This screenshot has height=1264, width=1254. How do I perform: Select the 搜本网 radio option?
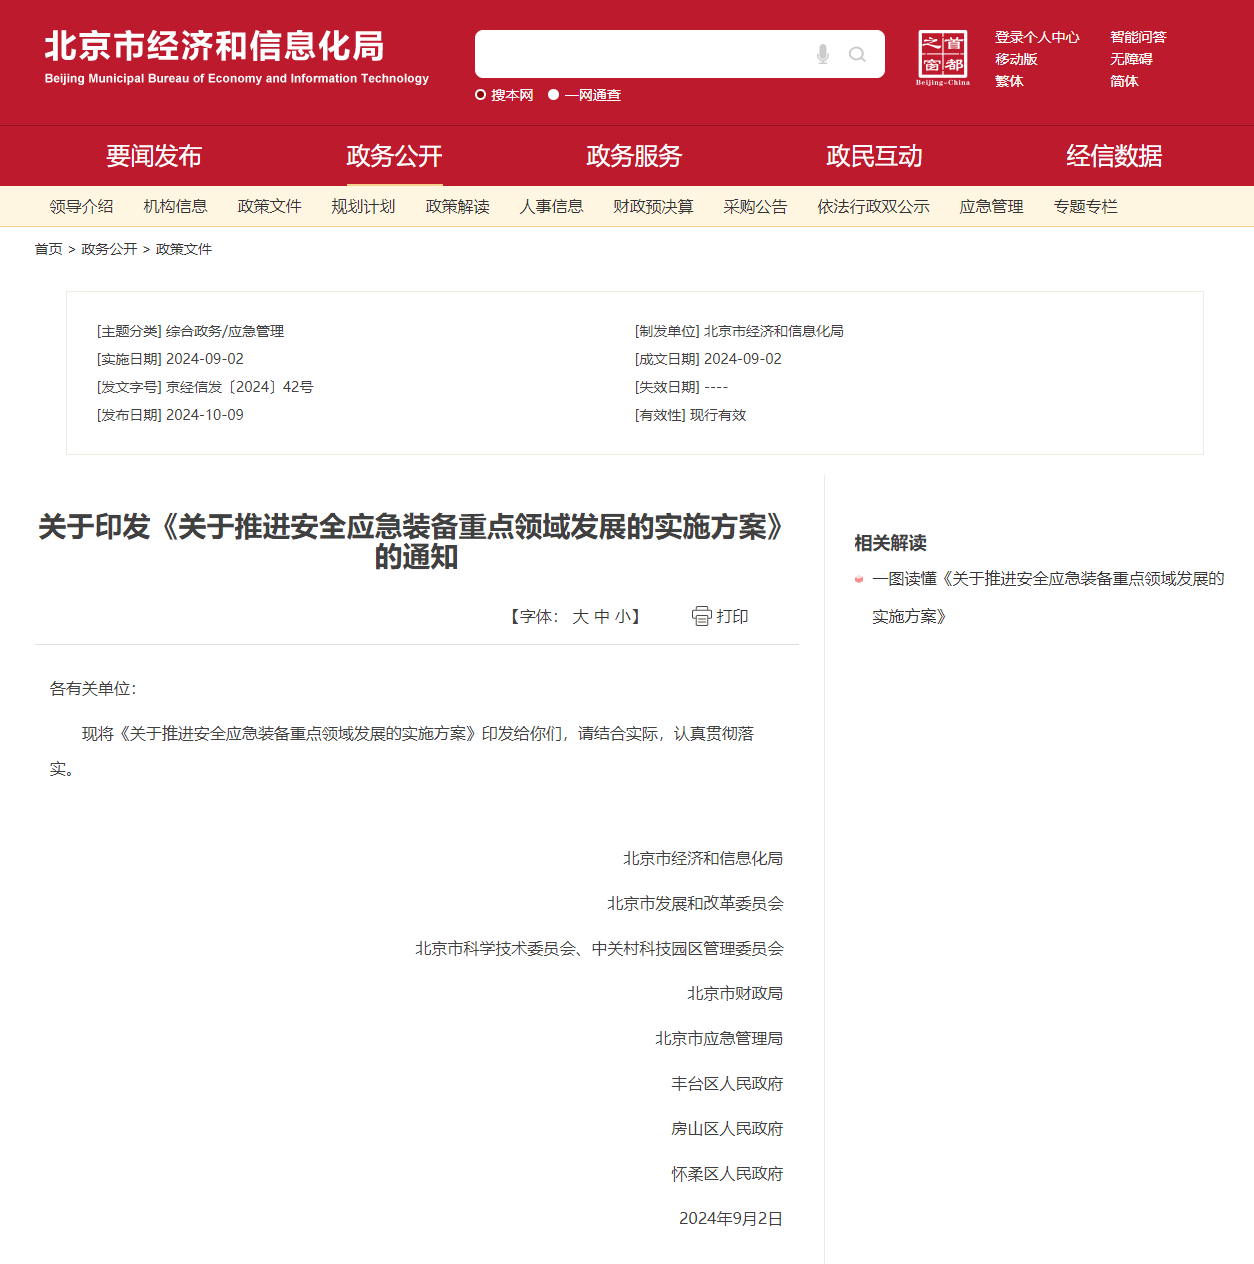click(481, 95)
